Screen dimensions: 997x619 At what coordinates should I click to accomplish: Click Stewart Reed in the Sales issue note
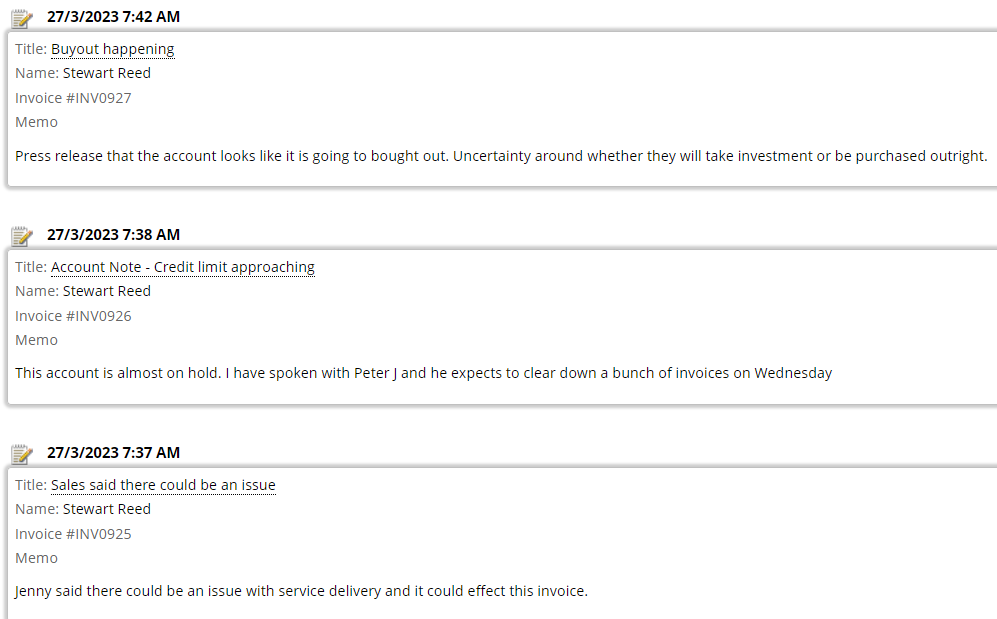pyautogui.click(x=106, y=509)
